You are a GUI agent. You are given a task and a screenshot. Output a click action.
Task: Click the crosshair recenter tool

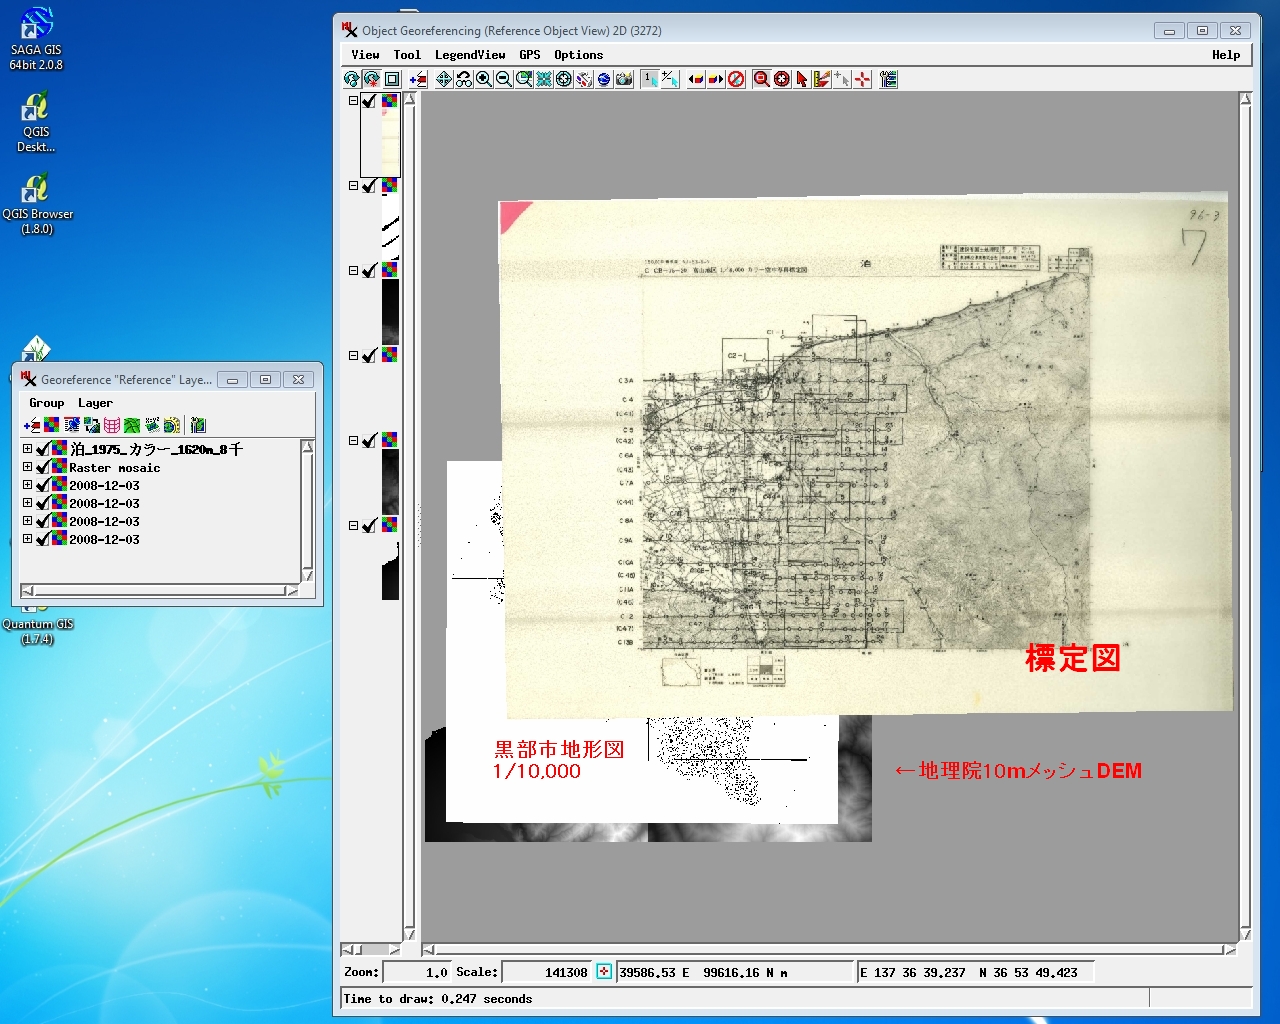(x=562, y=79)
